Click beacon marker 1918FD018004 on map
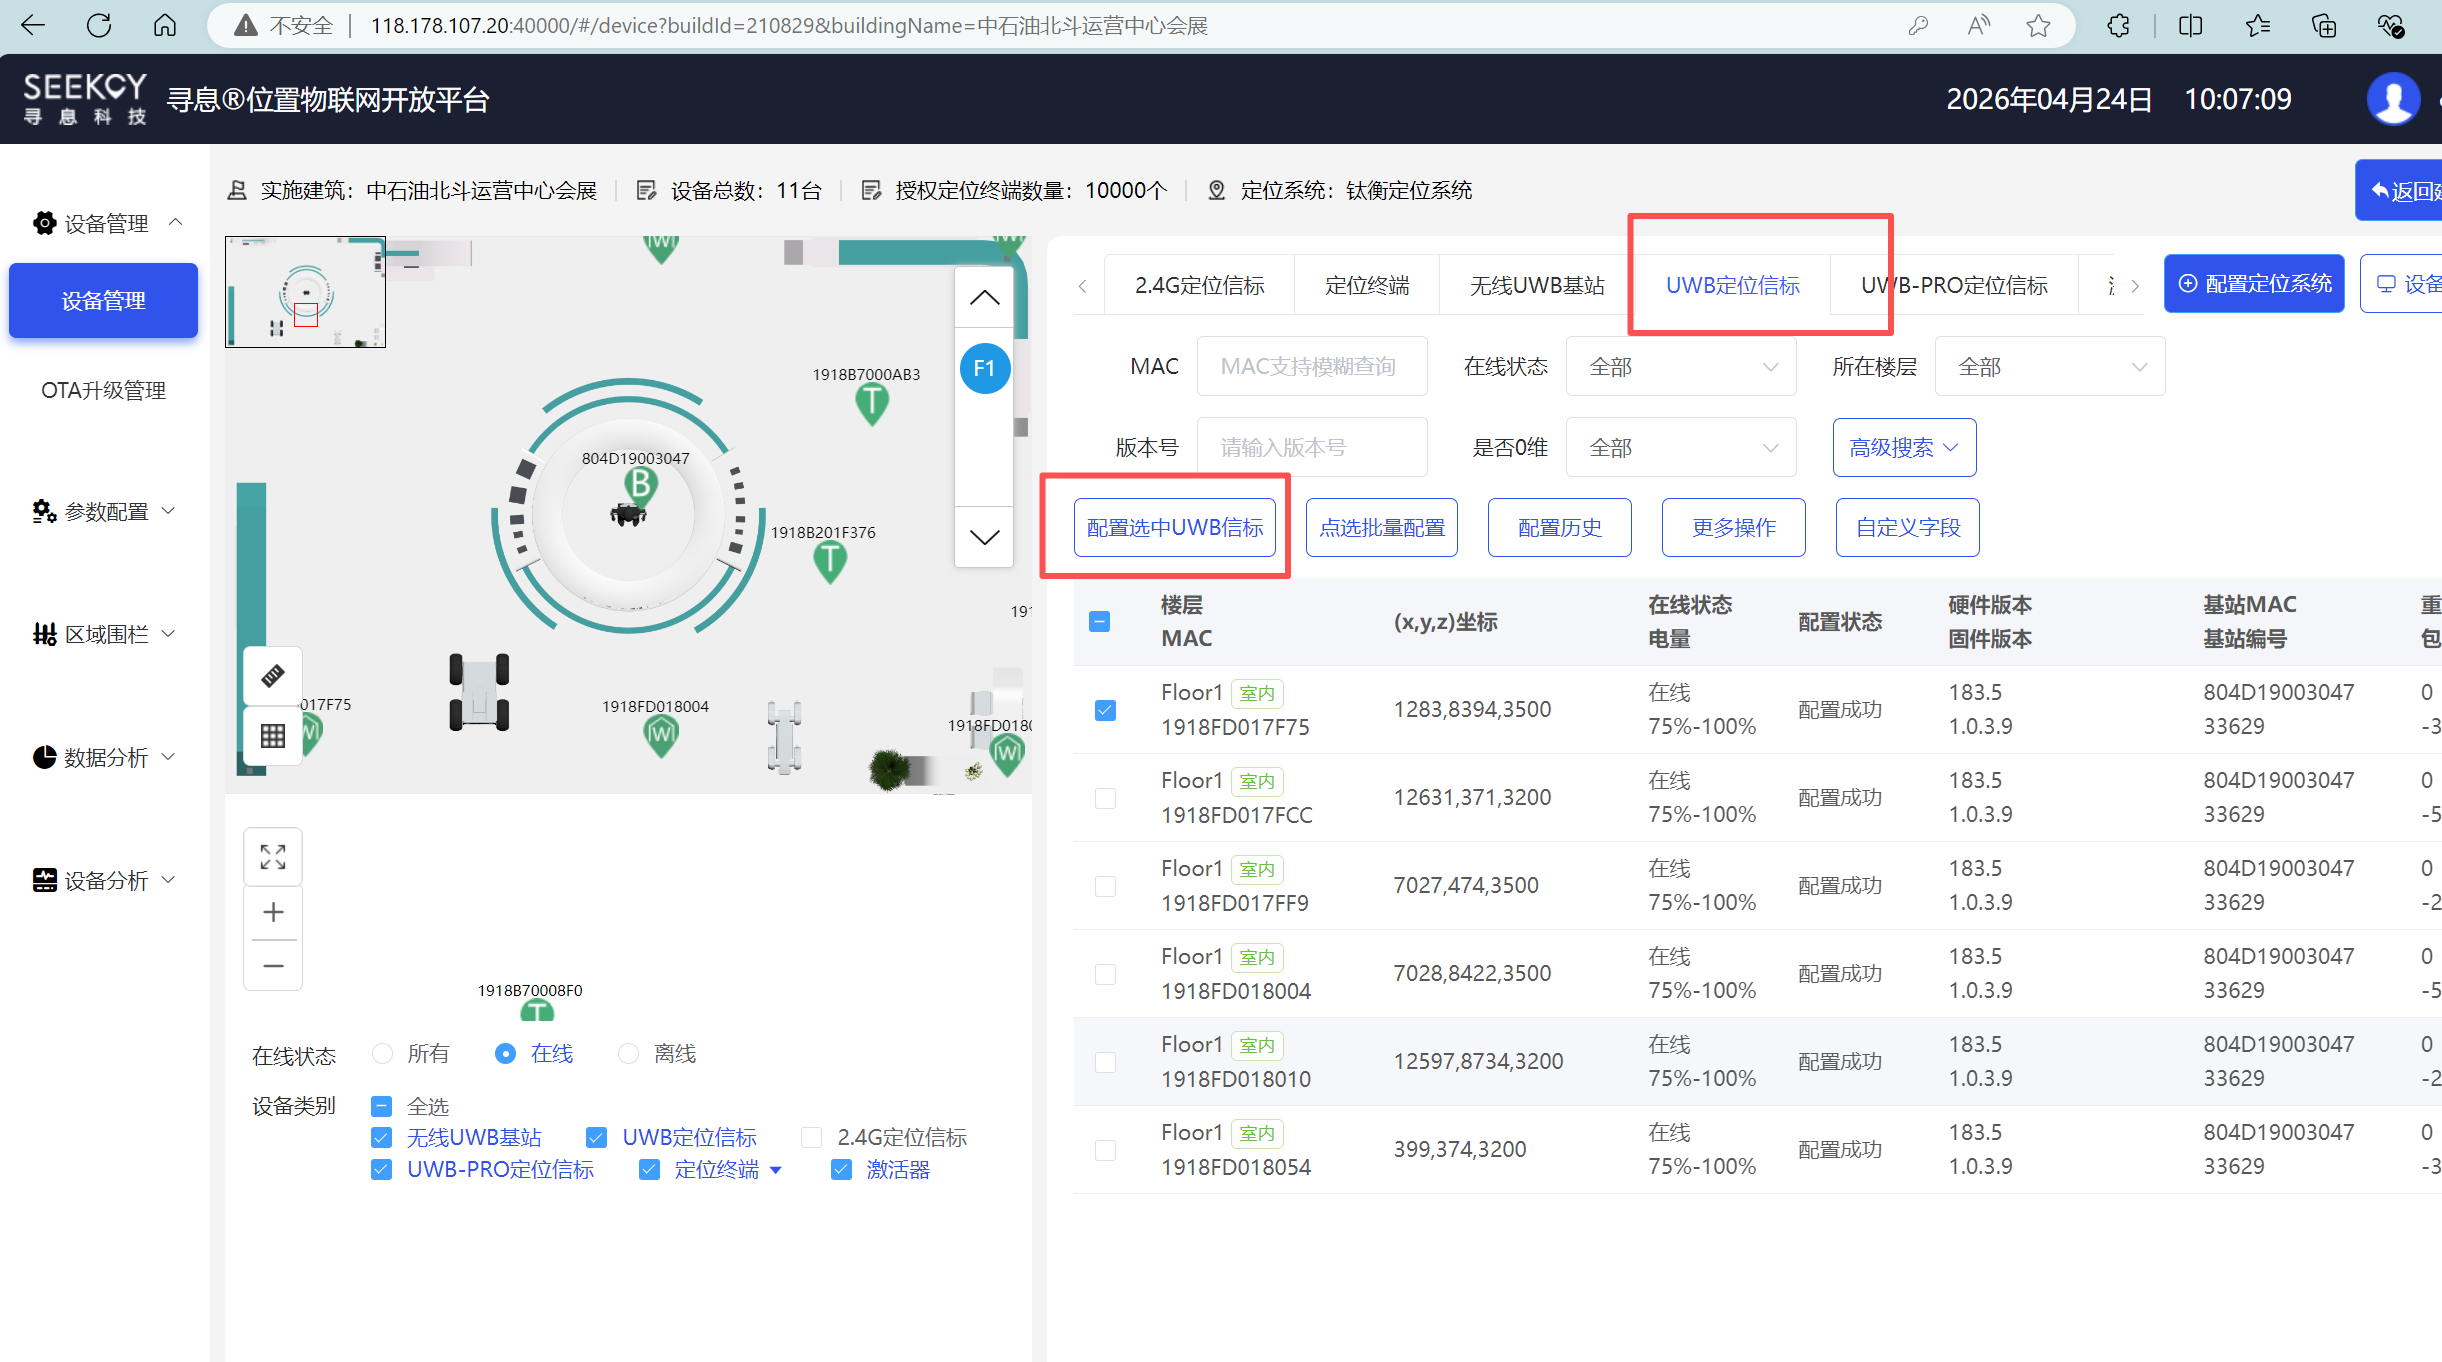 [x=660, y=737]
